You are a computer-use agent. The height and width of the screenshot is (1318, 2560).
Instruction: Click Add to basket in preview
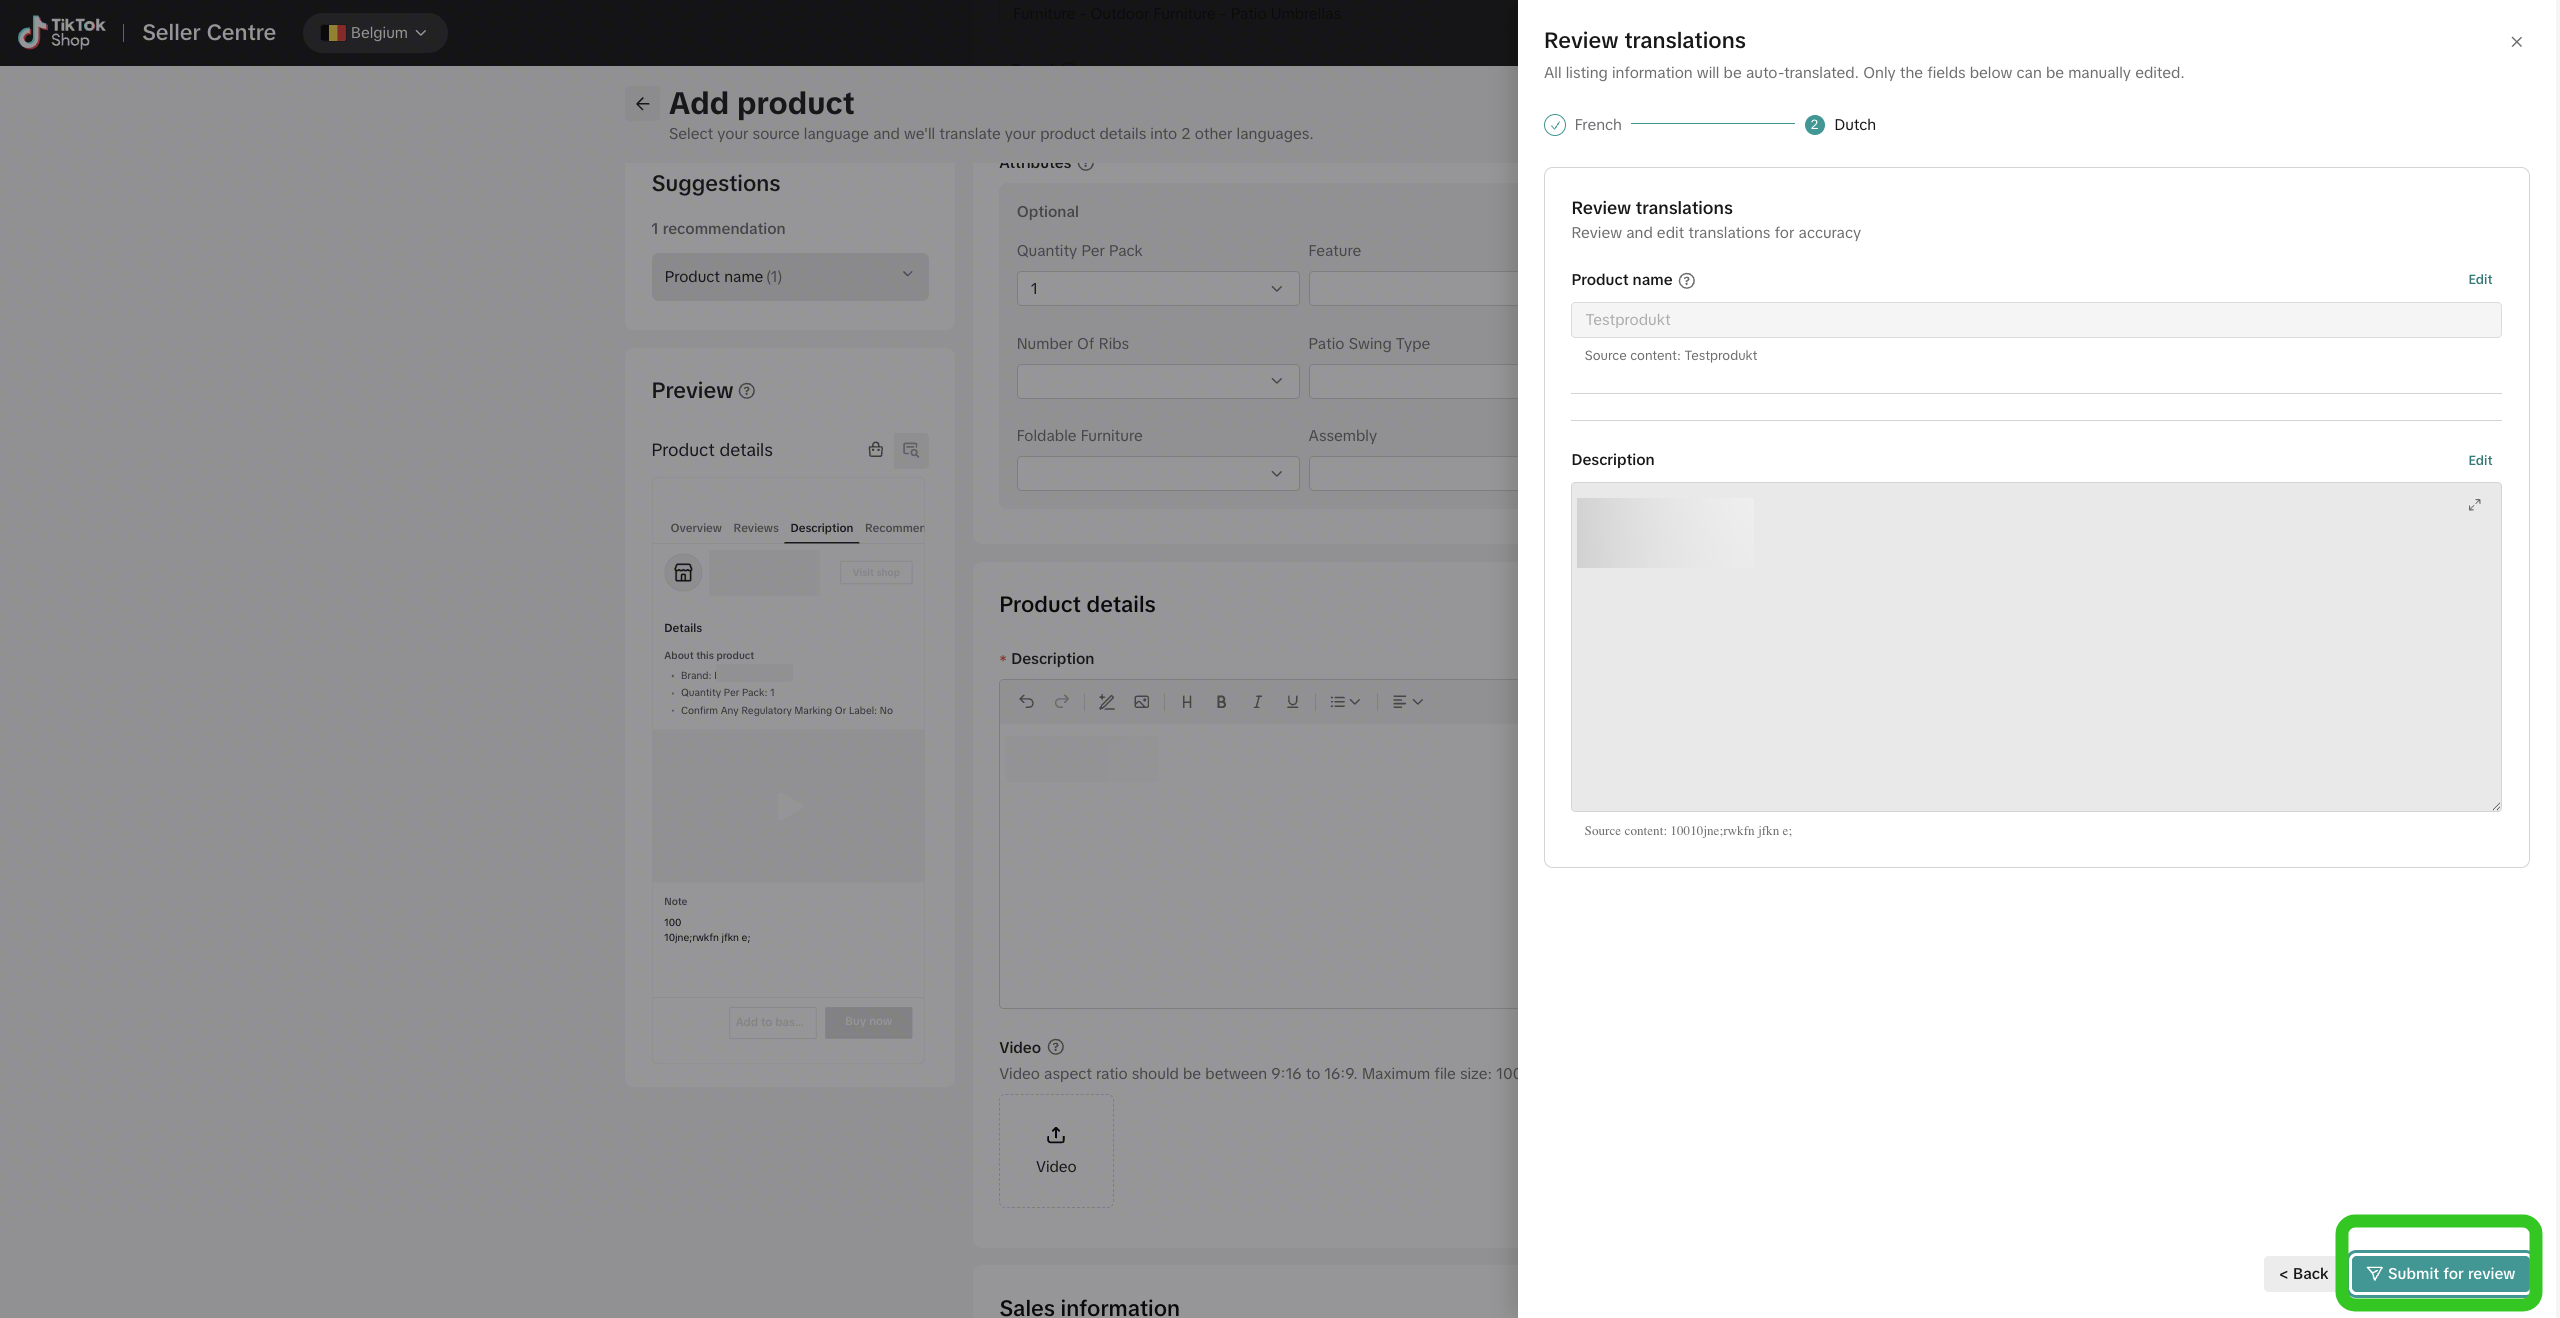(772, 1022)
